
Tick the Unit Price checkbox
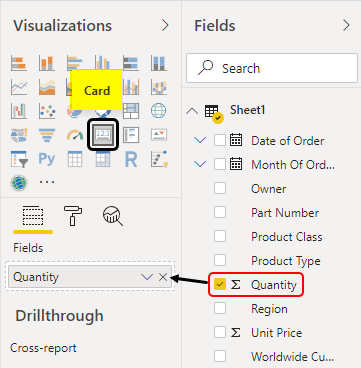[x=220, y=332]
